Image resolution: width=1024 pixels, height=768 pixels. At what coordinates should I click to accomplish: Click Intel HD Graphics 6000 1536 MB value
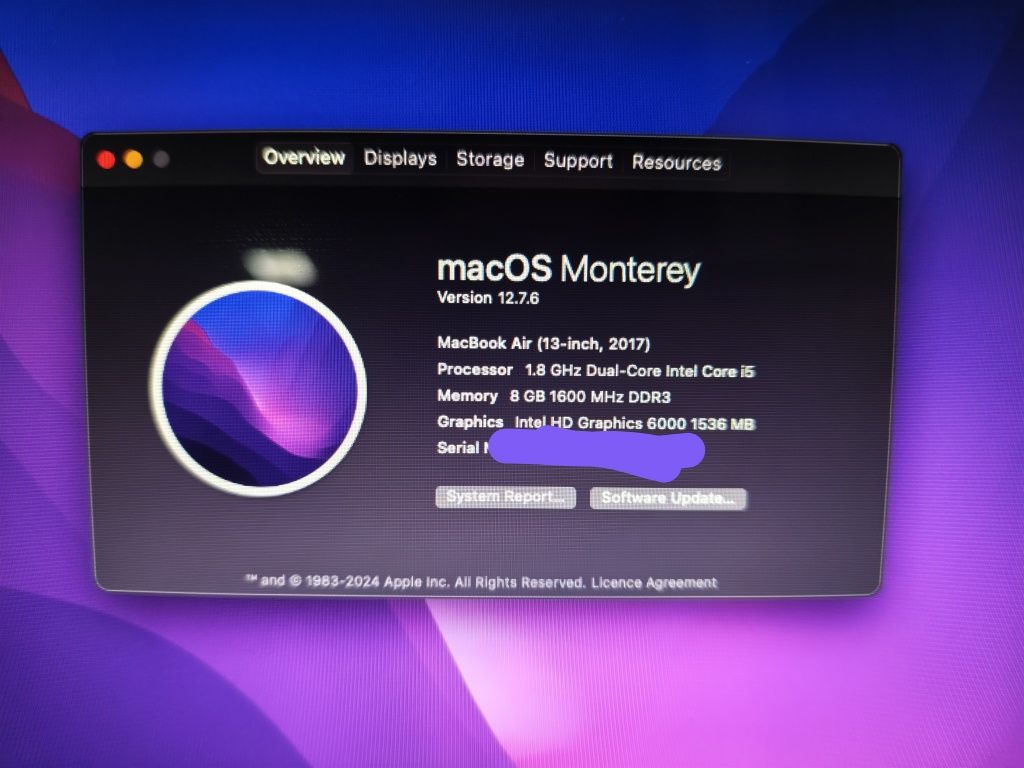point(634,423)
